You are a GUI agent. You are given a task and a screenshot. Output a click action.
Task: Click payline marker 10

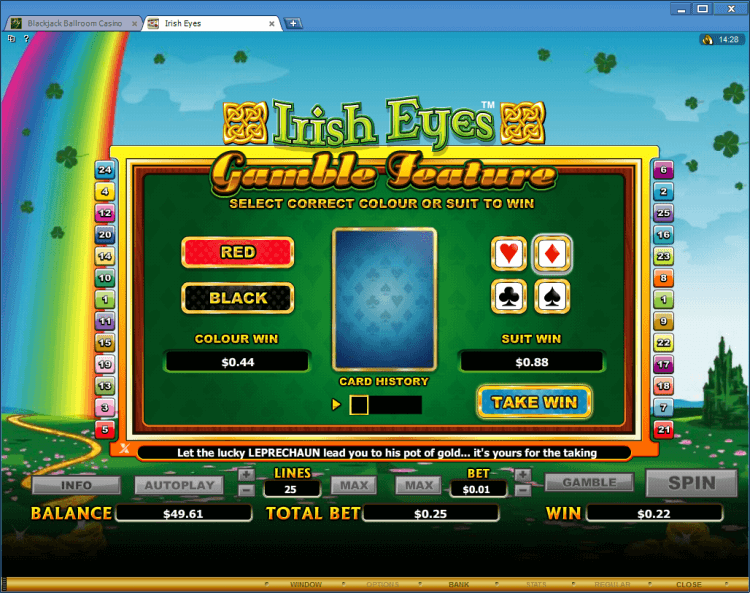tap(105, 277)
